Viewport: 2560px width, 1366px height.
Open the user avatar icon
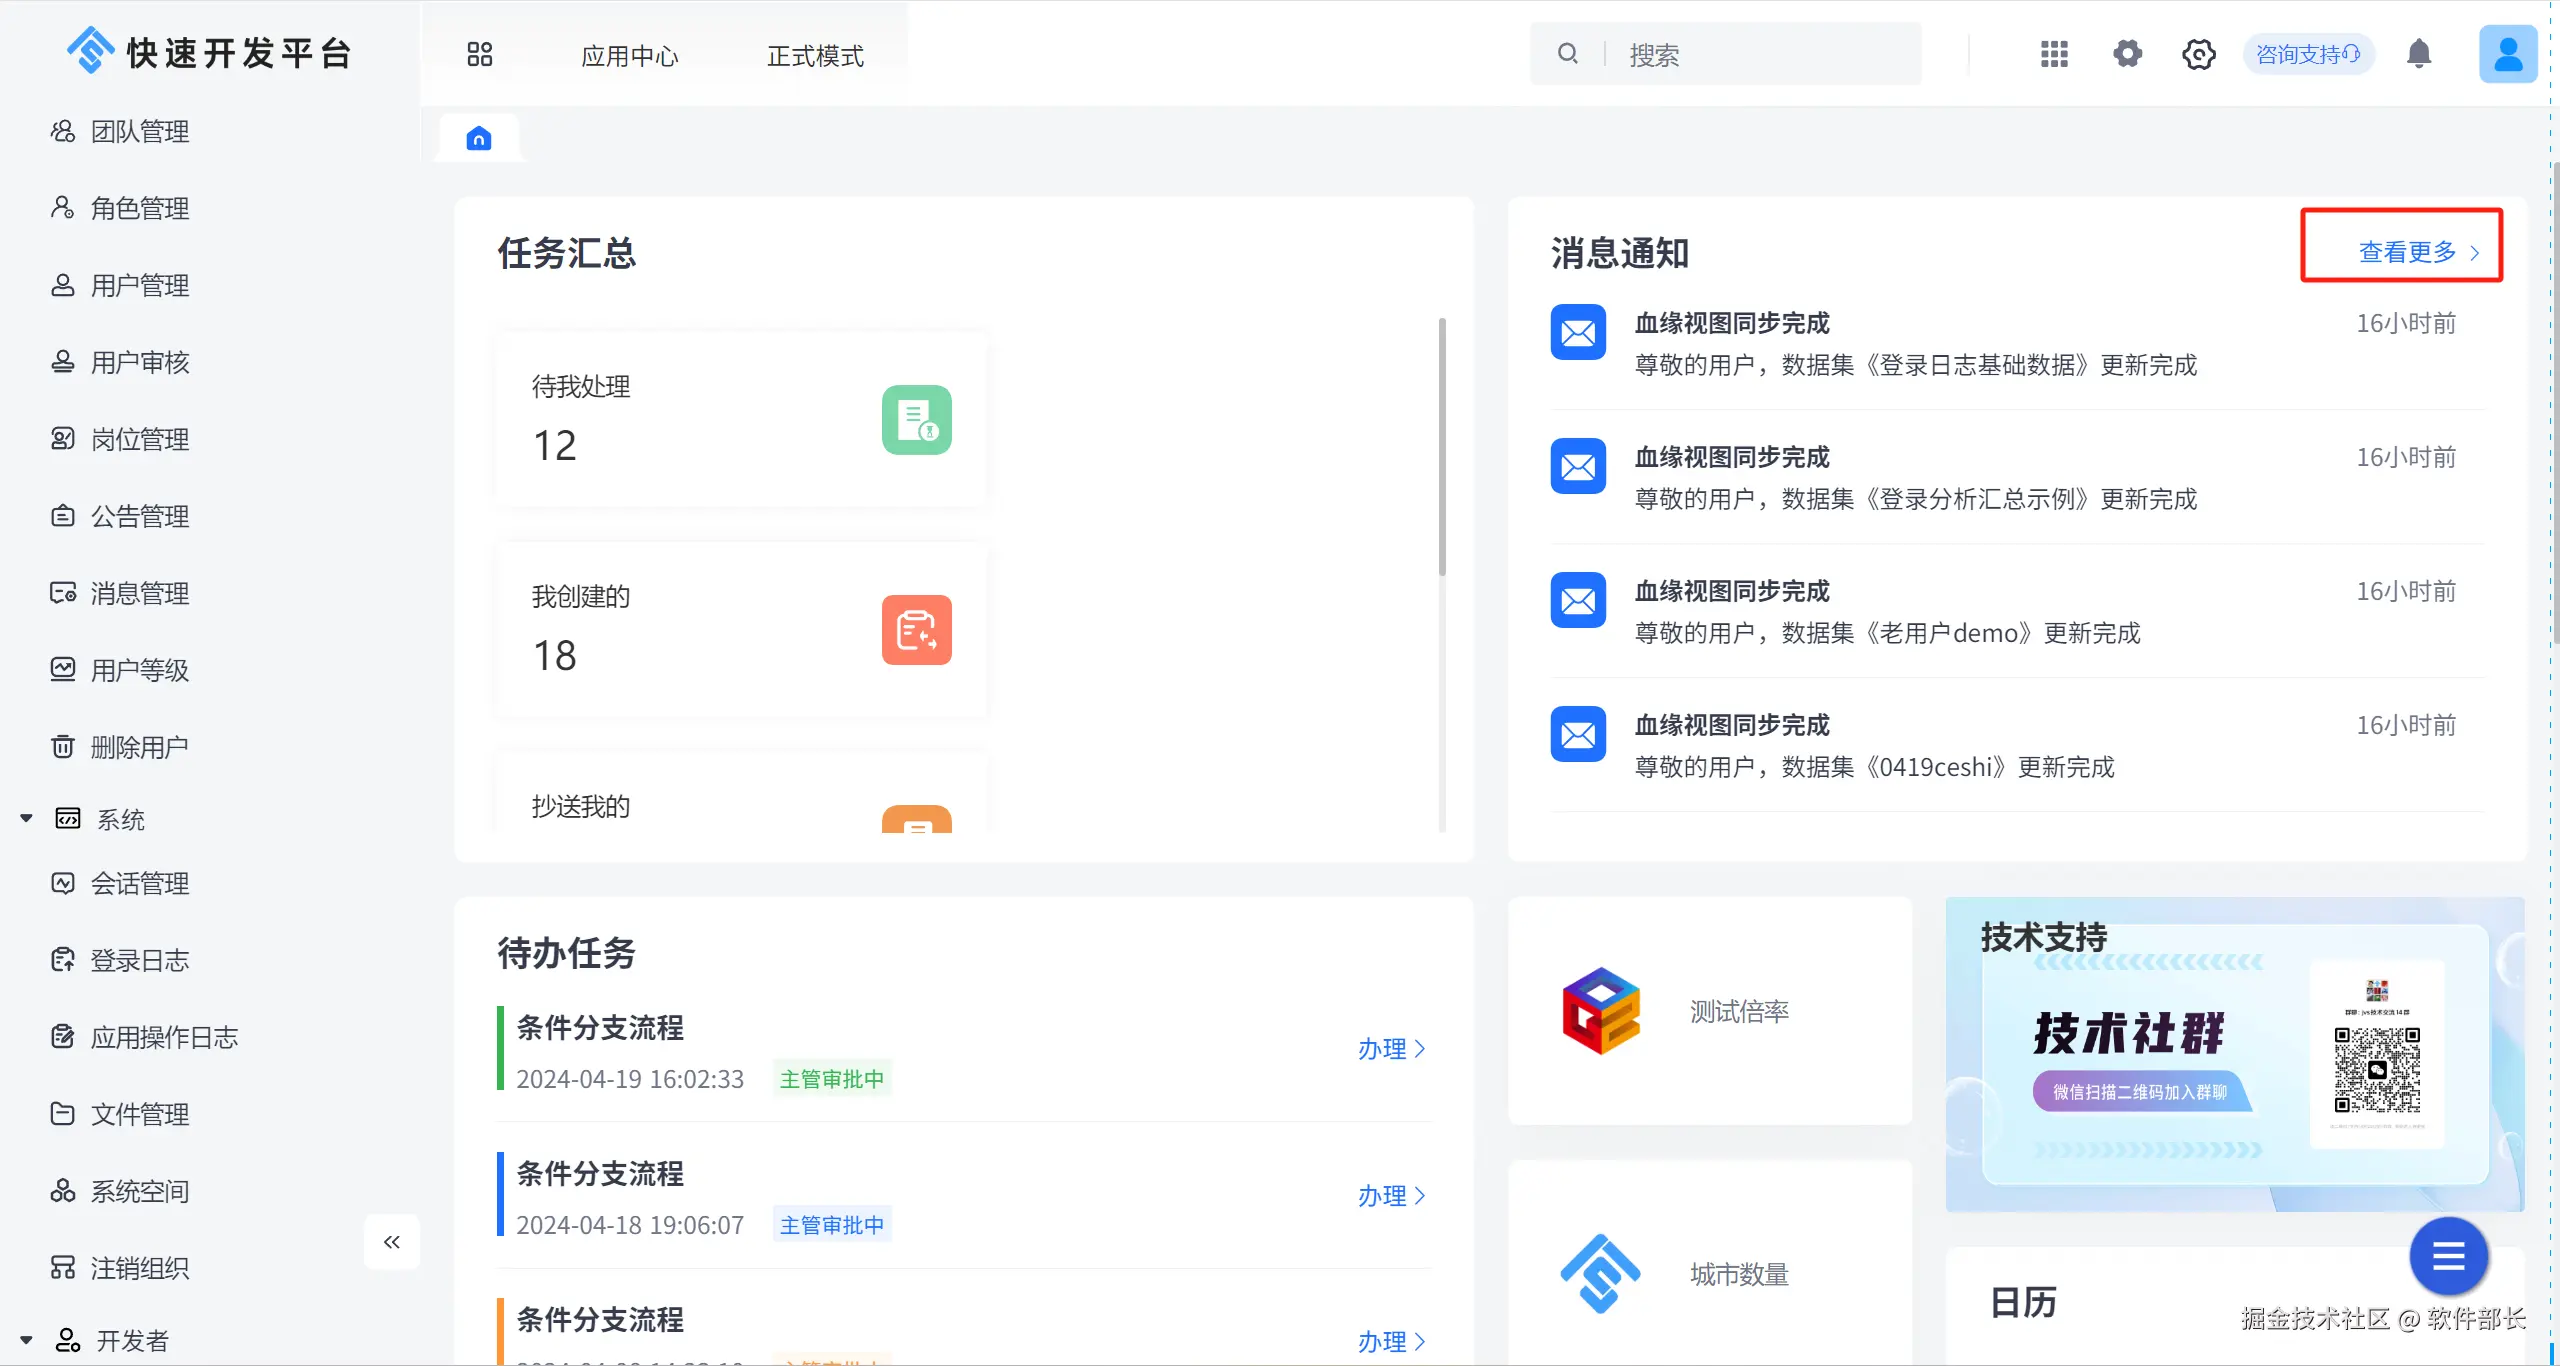click(x=2507, y=54)
